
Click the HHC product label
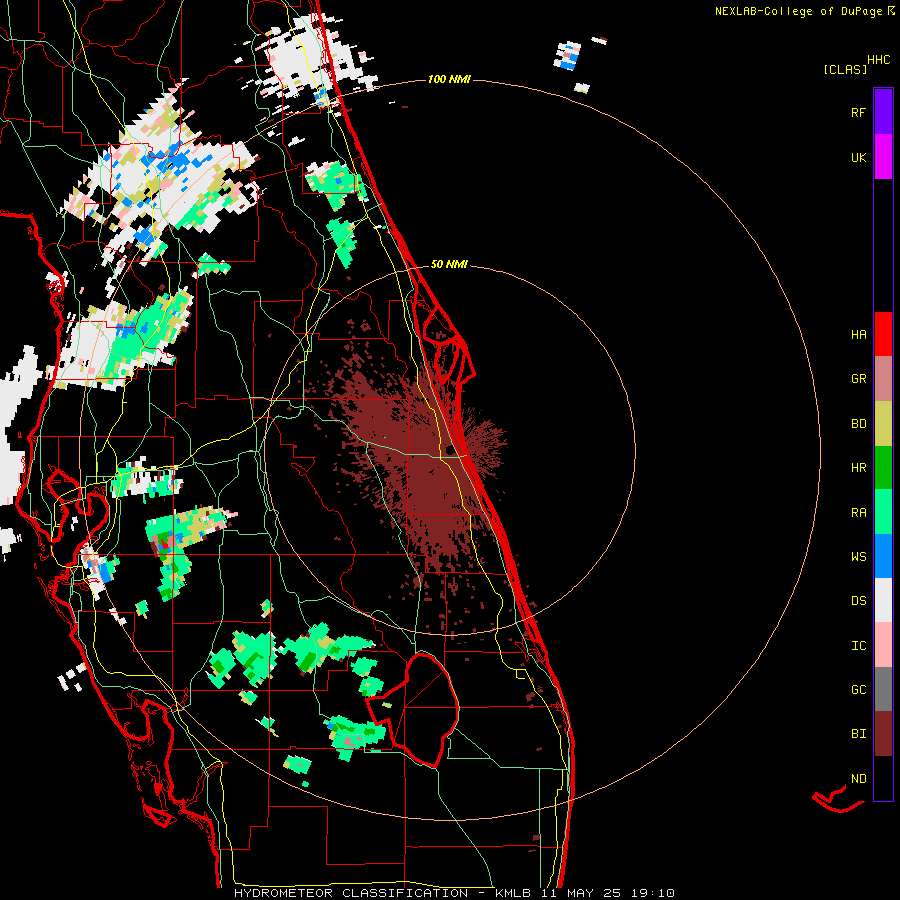[879, 60]
